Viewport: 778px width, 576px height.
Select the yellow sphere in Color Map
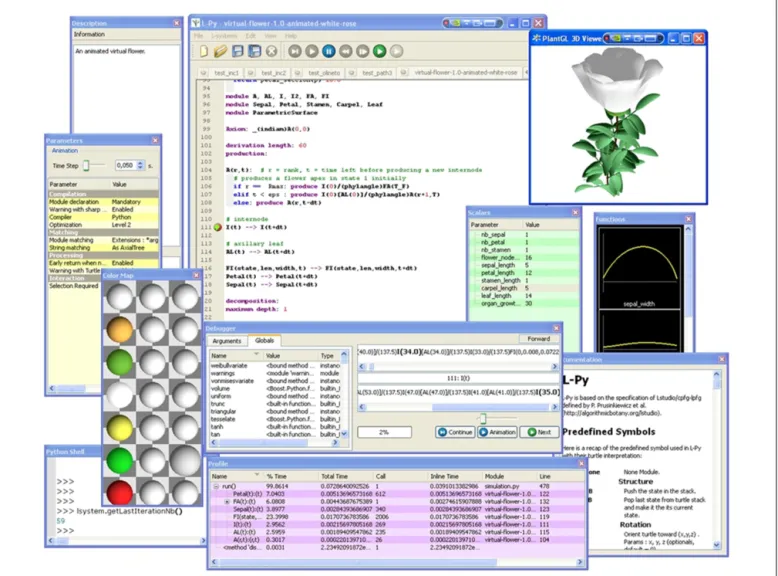click(120, 428)
